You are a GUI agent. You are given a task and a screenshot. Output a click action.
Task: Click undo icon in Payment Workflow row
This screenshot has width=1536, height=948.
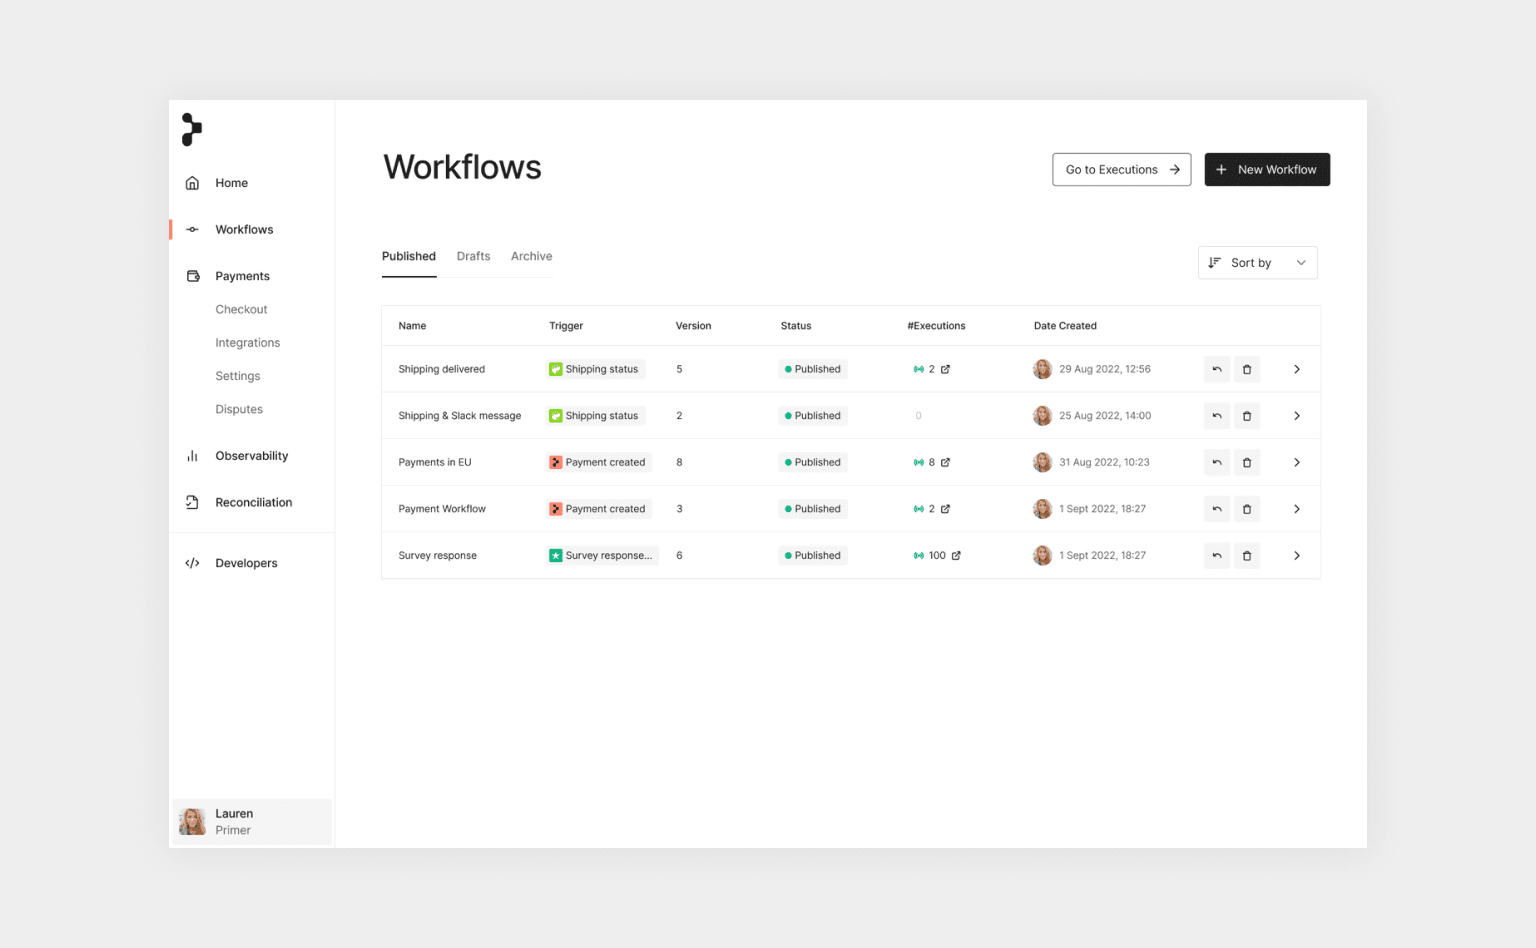(x=1217, y=509)
